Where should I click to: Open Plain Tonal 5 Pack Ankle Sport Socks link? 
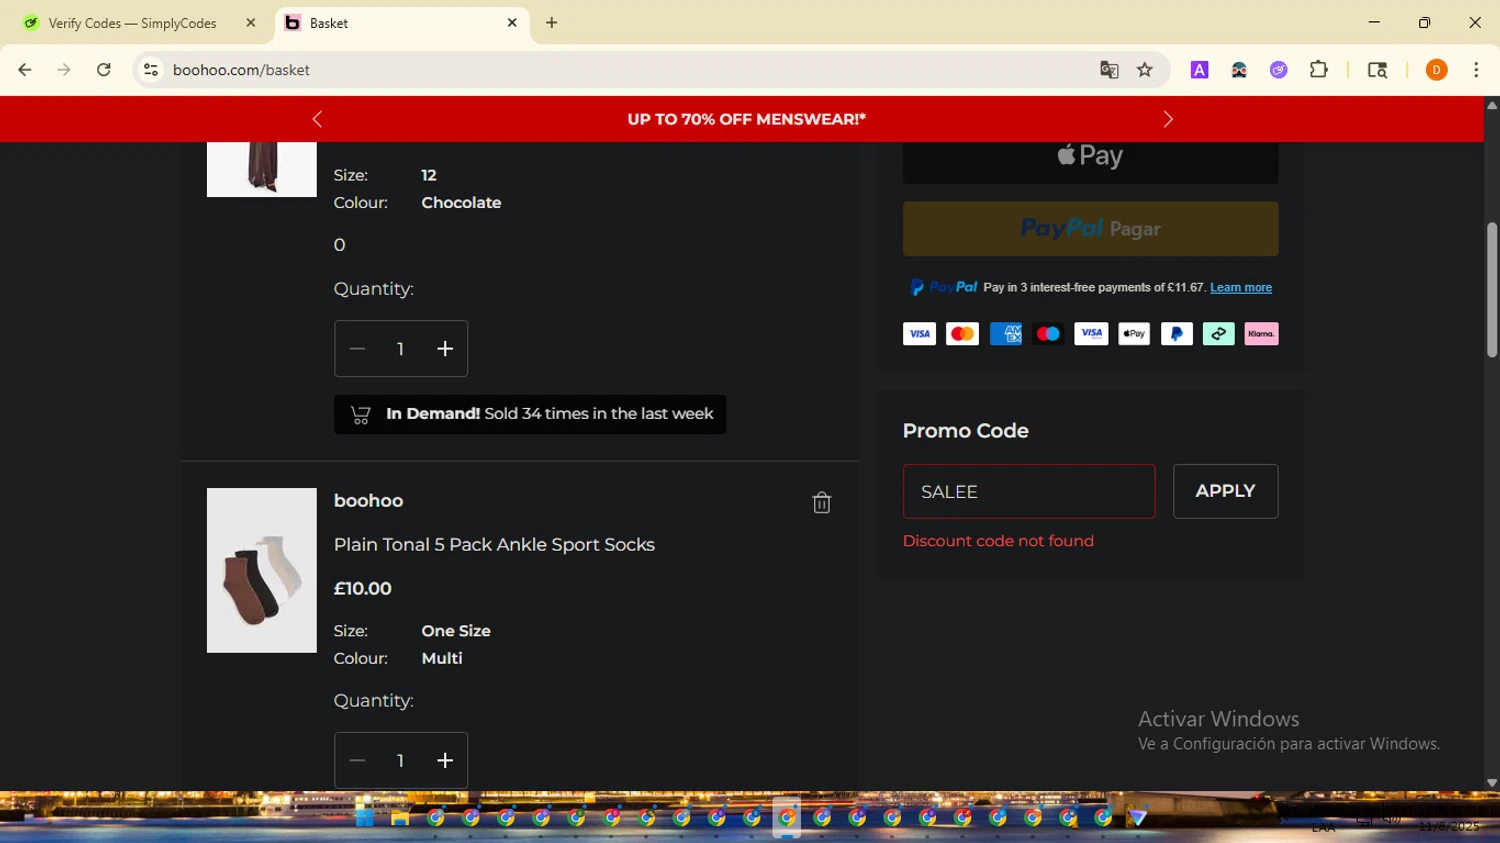[x=494, y=545]
